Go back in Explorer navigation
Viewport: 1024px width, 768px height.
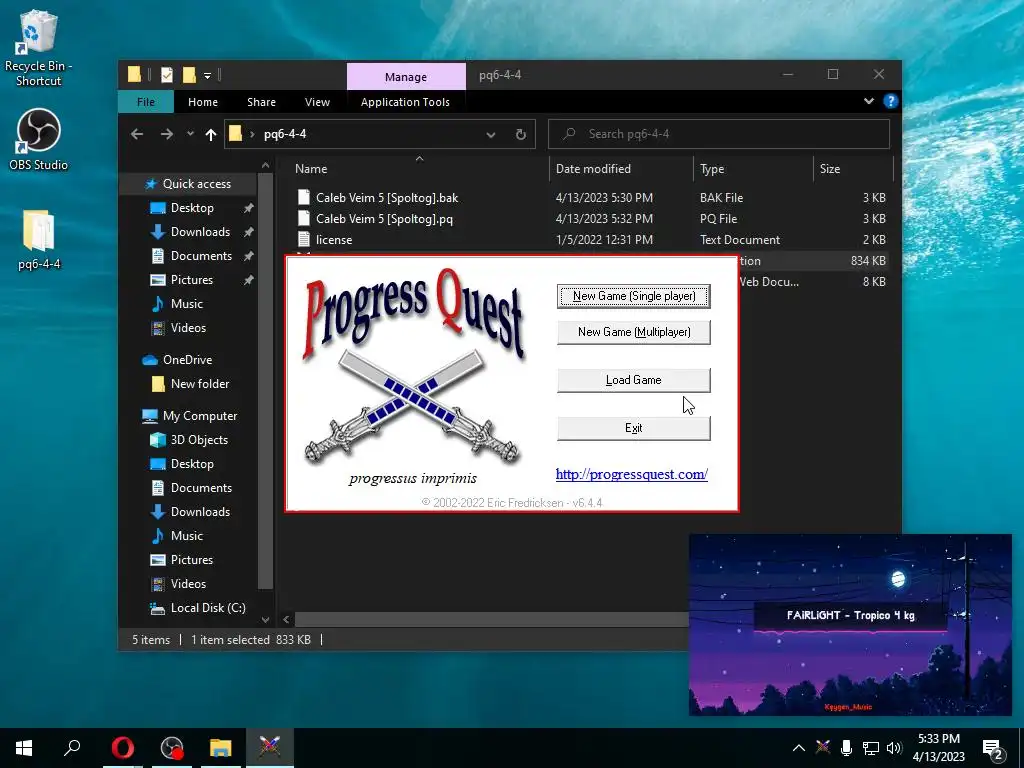pos(136,134)
